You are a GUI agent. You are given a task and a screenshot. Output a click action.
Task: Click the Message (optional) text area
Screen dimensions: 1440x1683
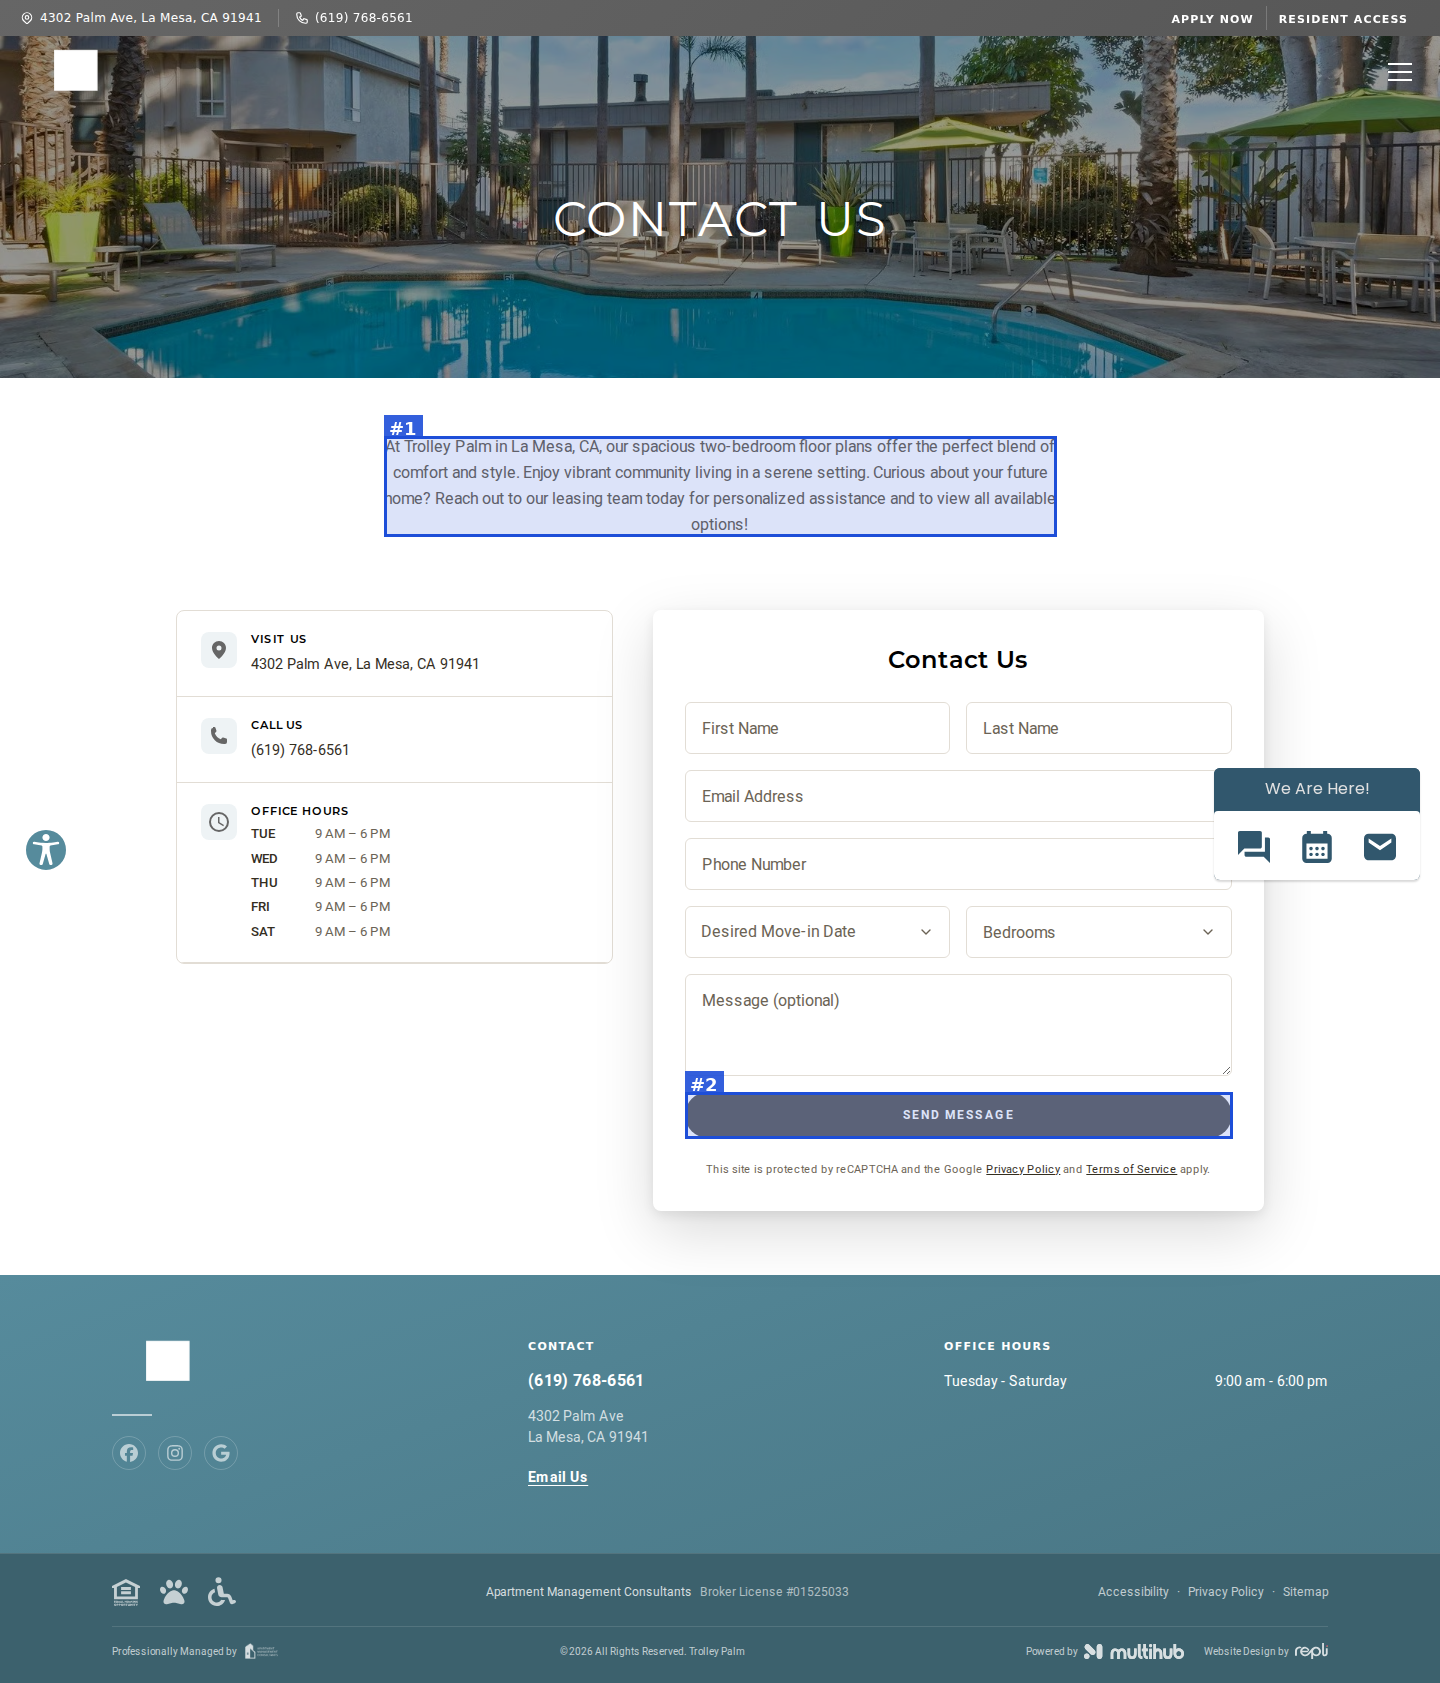coord(958,1025)
